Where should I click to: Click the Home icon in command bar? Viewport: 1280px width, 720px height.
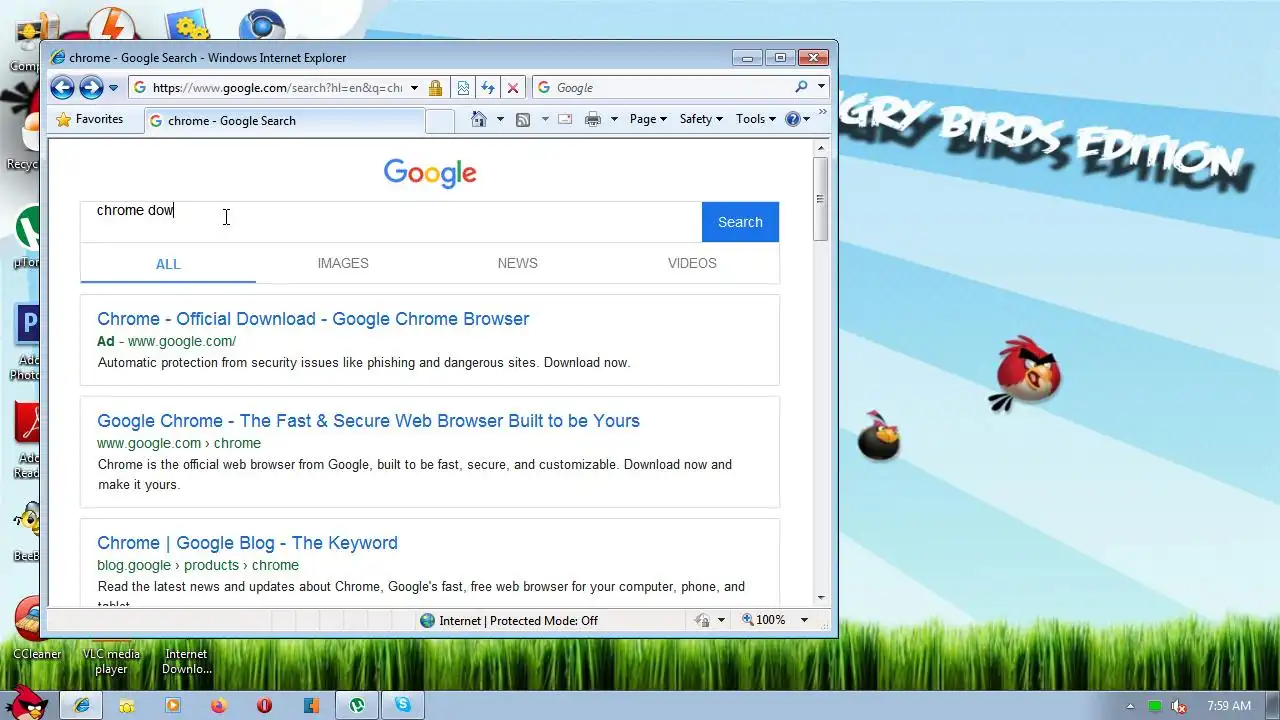tap(479, 119)
